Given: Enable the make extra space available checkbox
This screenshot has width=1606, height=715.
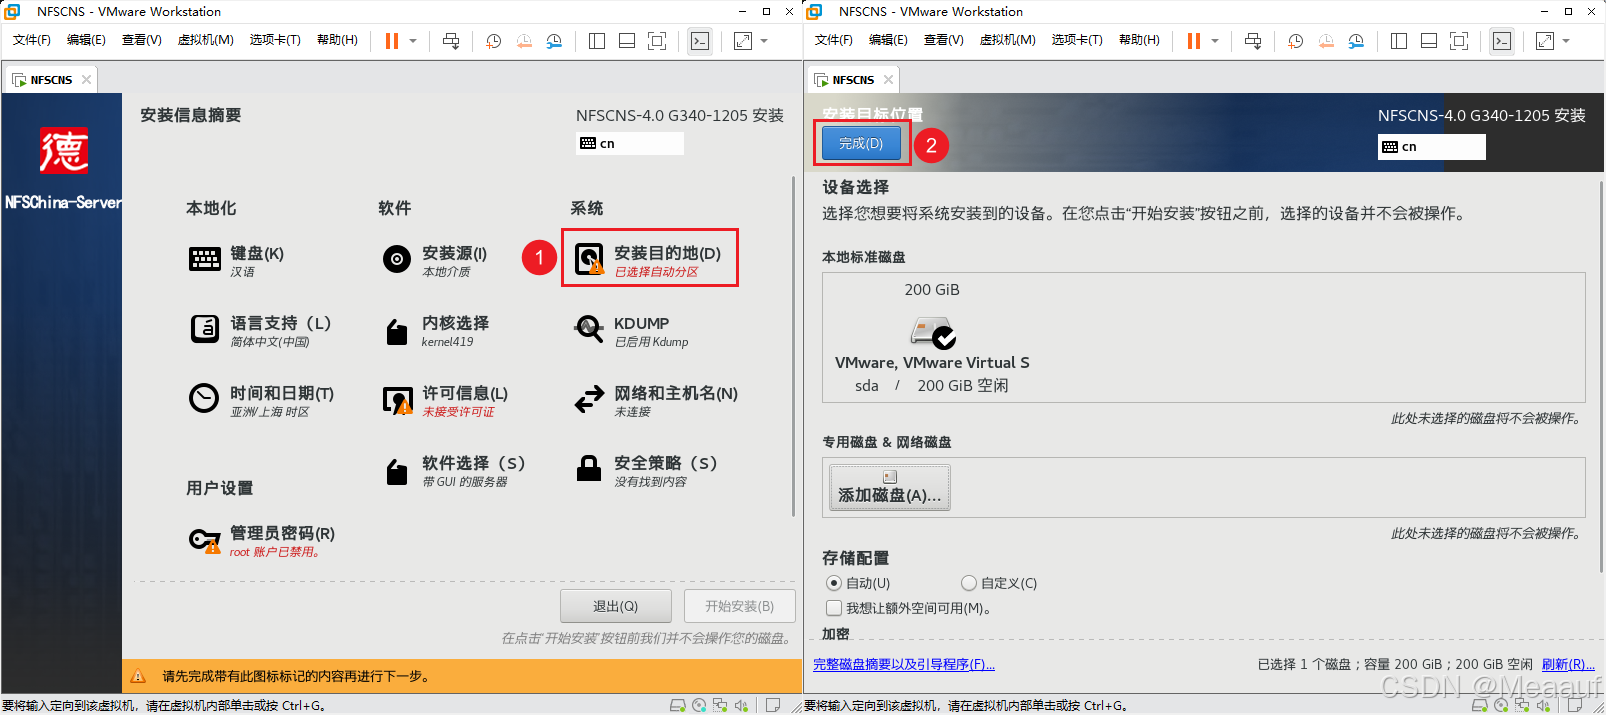Looking at the screenshot, I should [834, 608].
